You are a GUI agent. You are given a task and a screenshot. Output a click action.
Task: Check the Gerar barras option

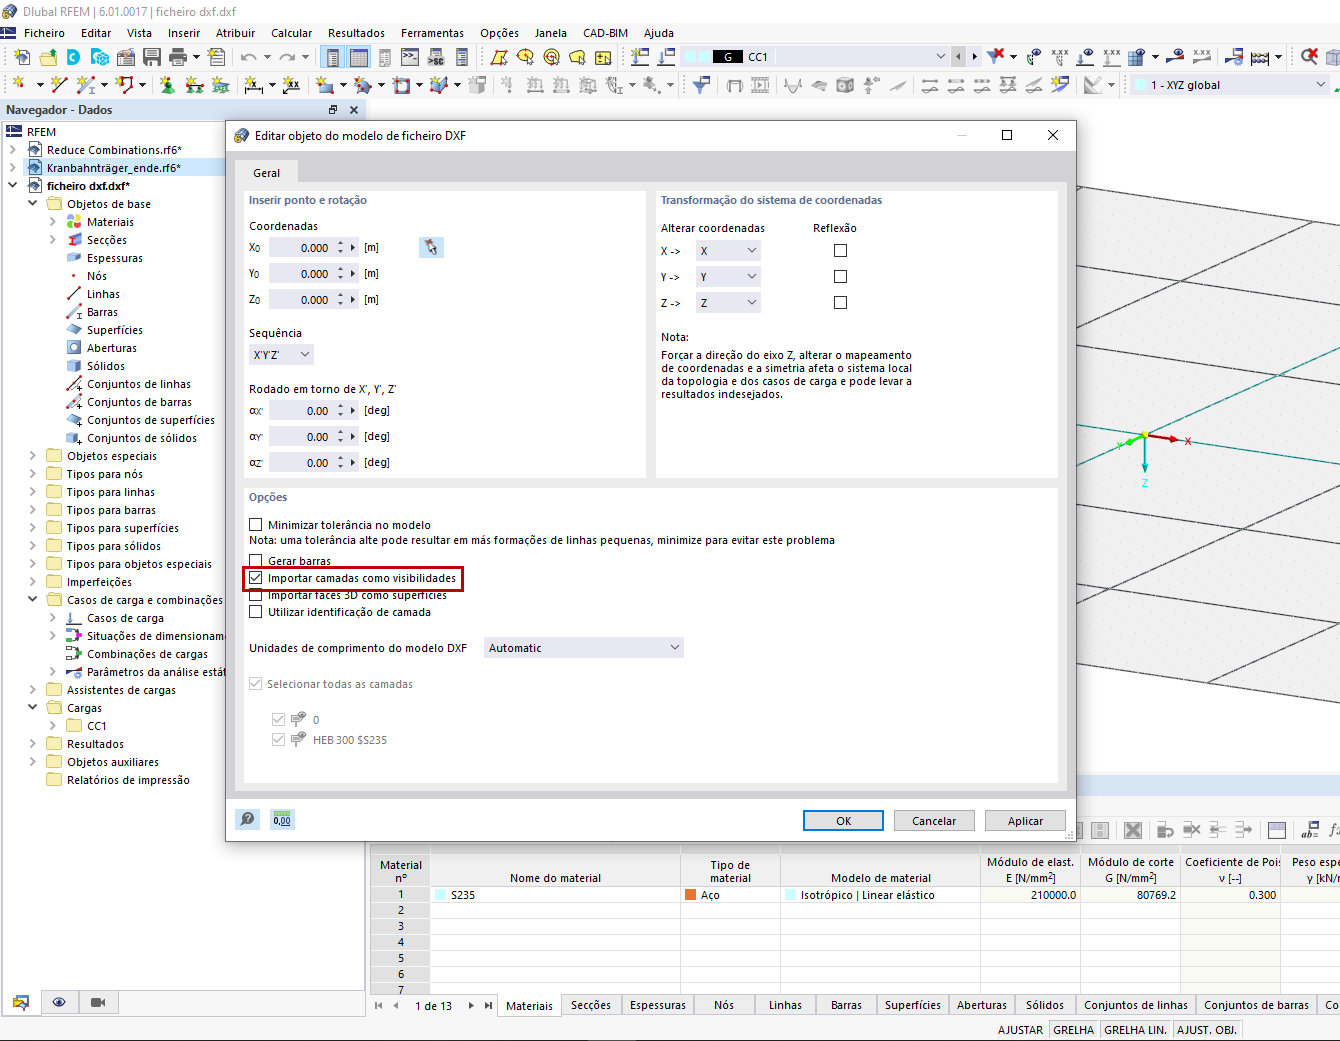tap(256, 561)
